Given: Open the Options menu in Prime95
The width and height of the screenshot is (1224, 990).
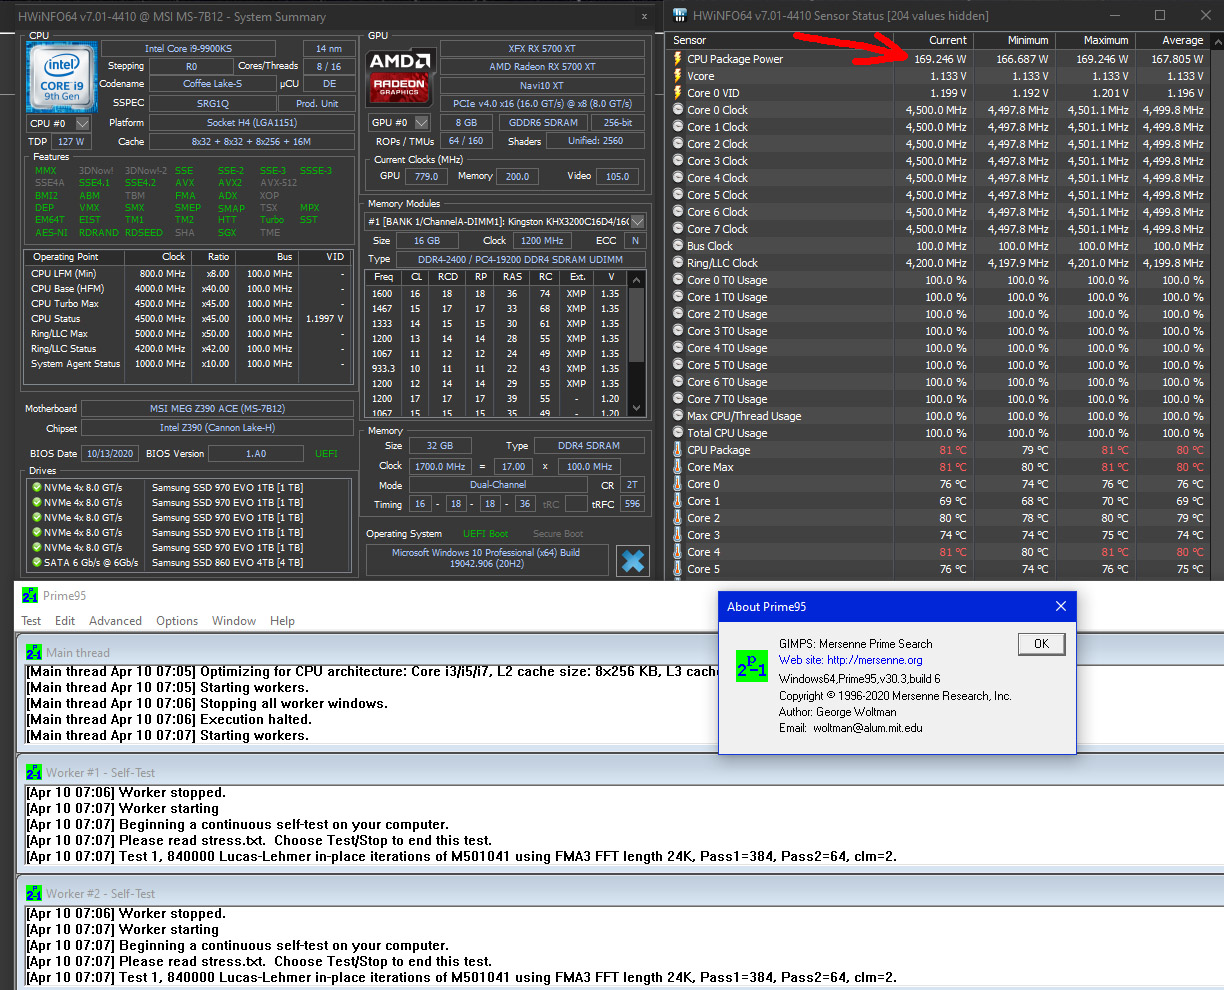Looking at the screenshot, I should [x=177, y=621].
